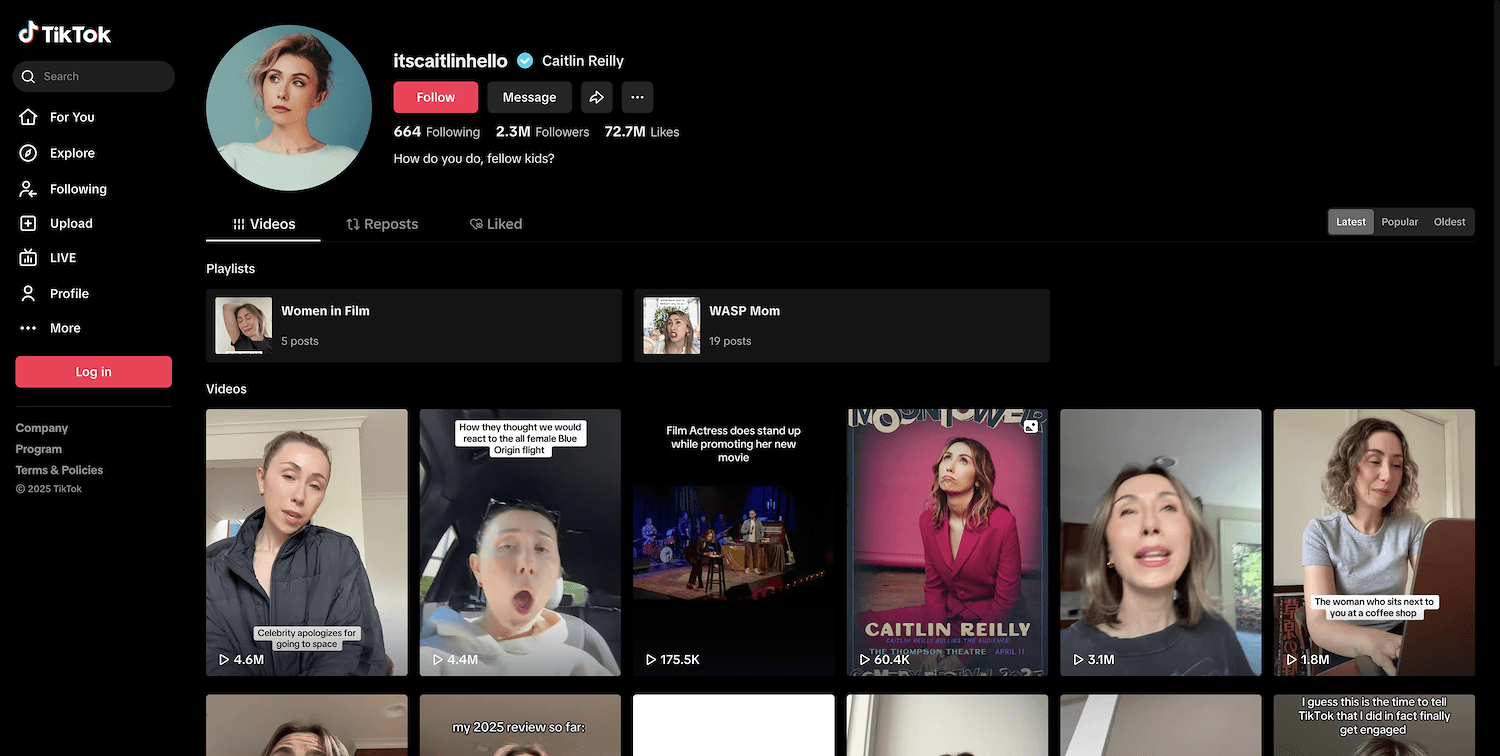
Task: Open the sidebar More menu
Action: pos(64,328)
